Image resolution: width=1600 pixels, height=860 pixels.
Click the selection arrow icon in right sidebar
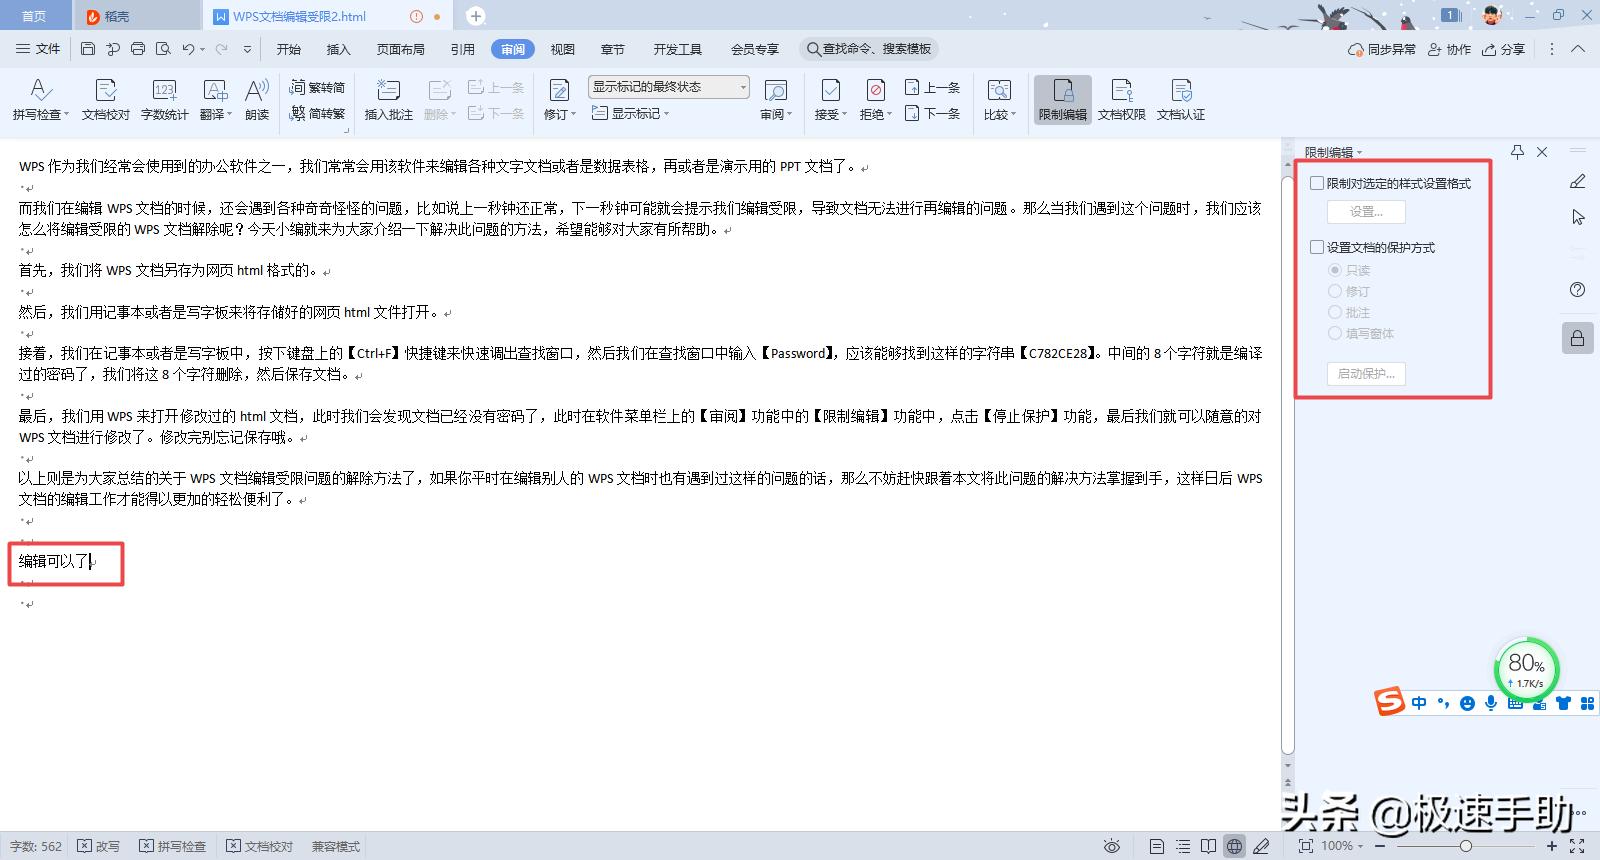[x=1578, y=217]
